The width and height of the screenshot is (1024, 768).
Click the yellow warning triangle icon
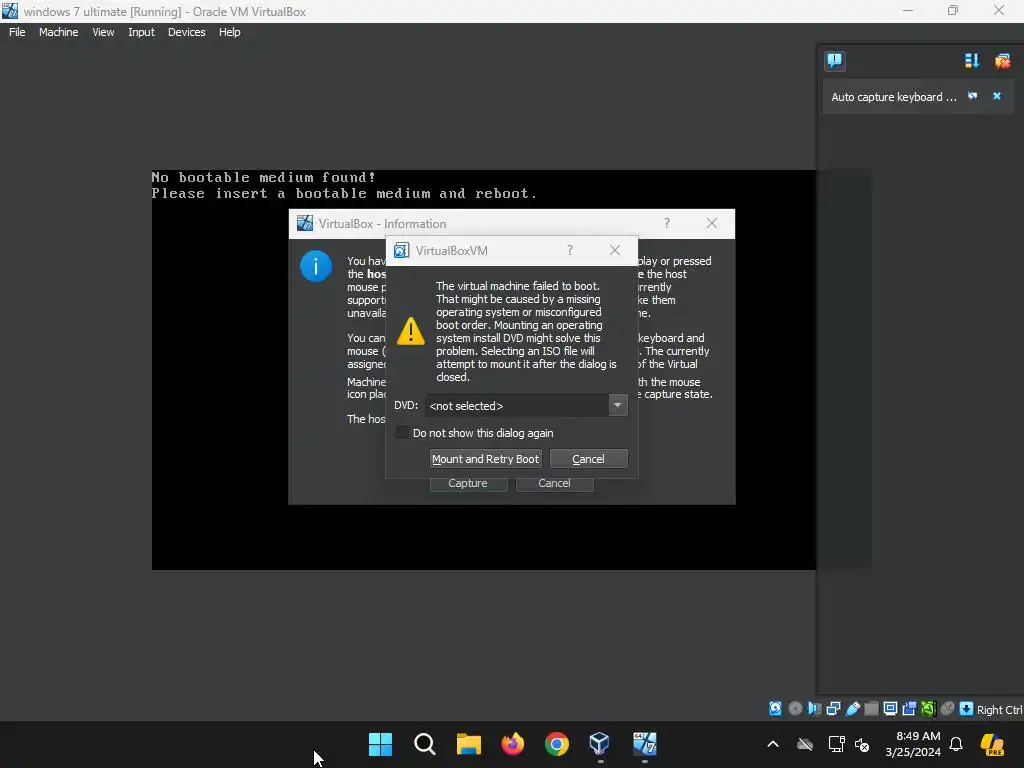tap(411, 331)
